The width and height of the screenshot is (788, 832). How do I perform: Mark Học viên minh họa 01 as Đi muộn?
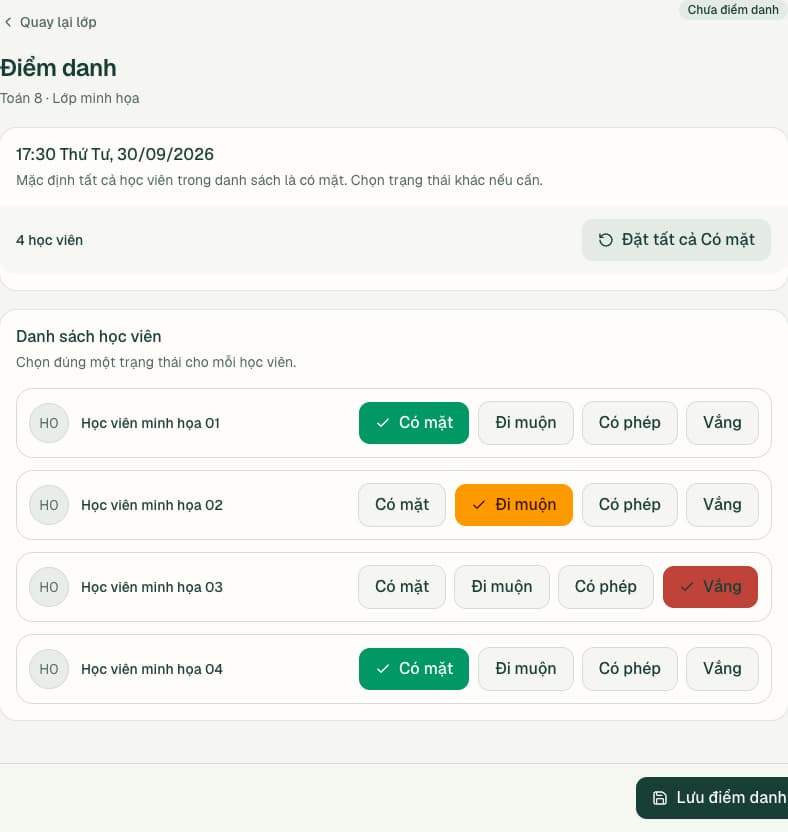526,423
